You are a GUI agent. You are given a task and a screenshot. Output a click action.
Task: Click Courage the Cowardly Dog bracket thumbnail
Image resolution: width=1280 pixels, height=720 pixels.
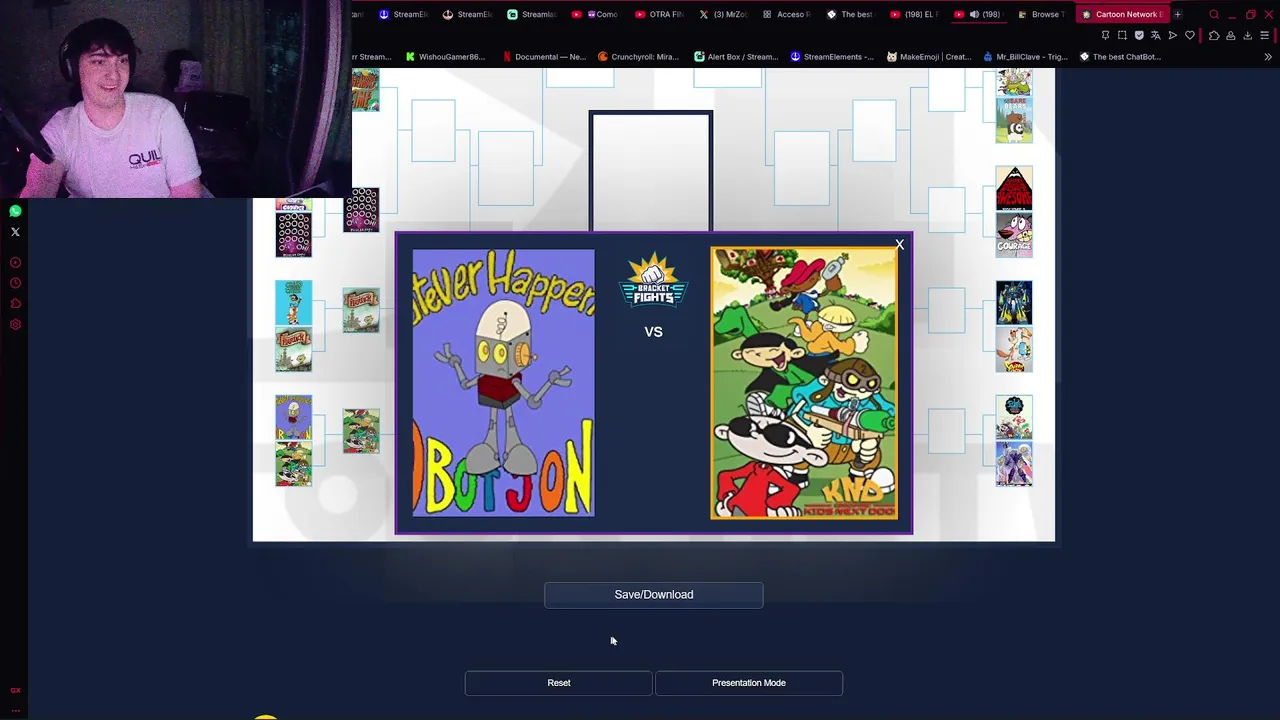coord(1014,235)
